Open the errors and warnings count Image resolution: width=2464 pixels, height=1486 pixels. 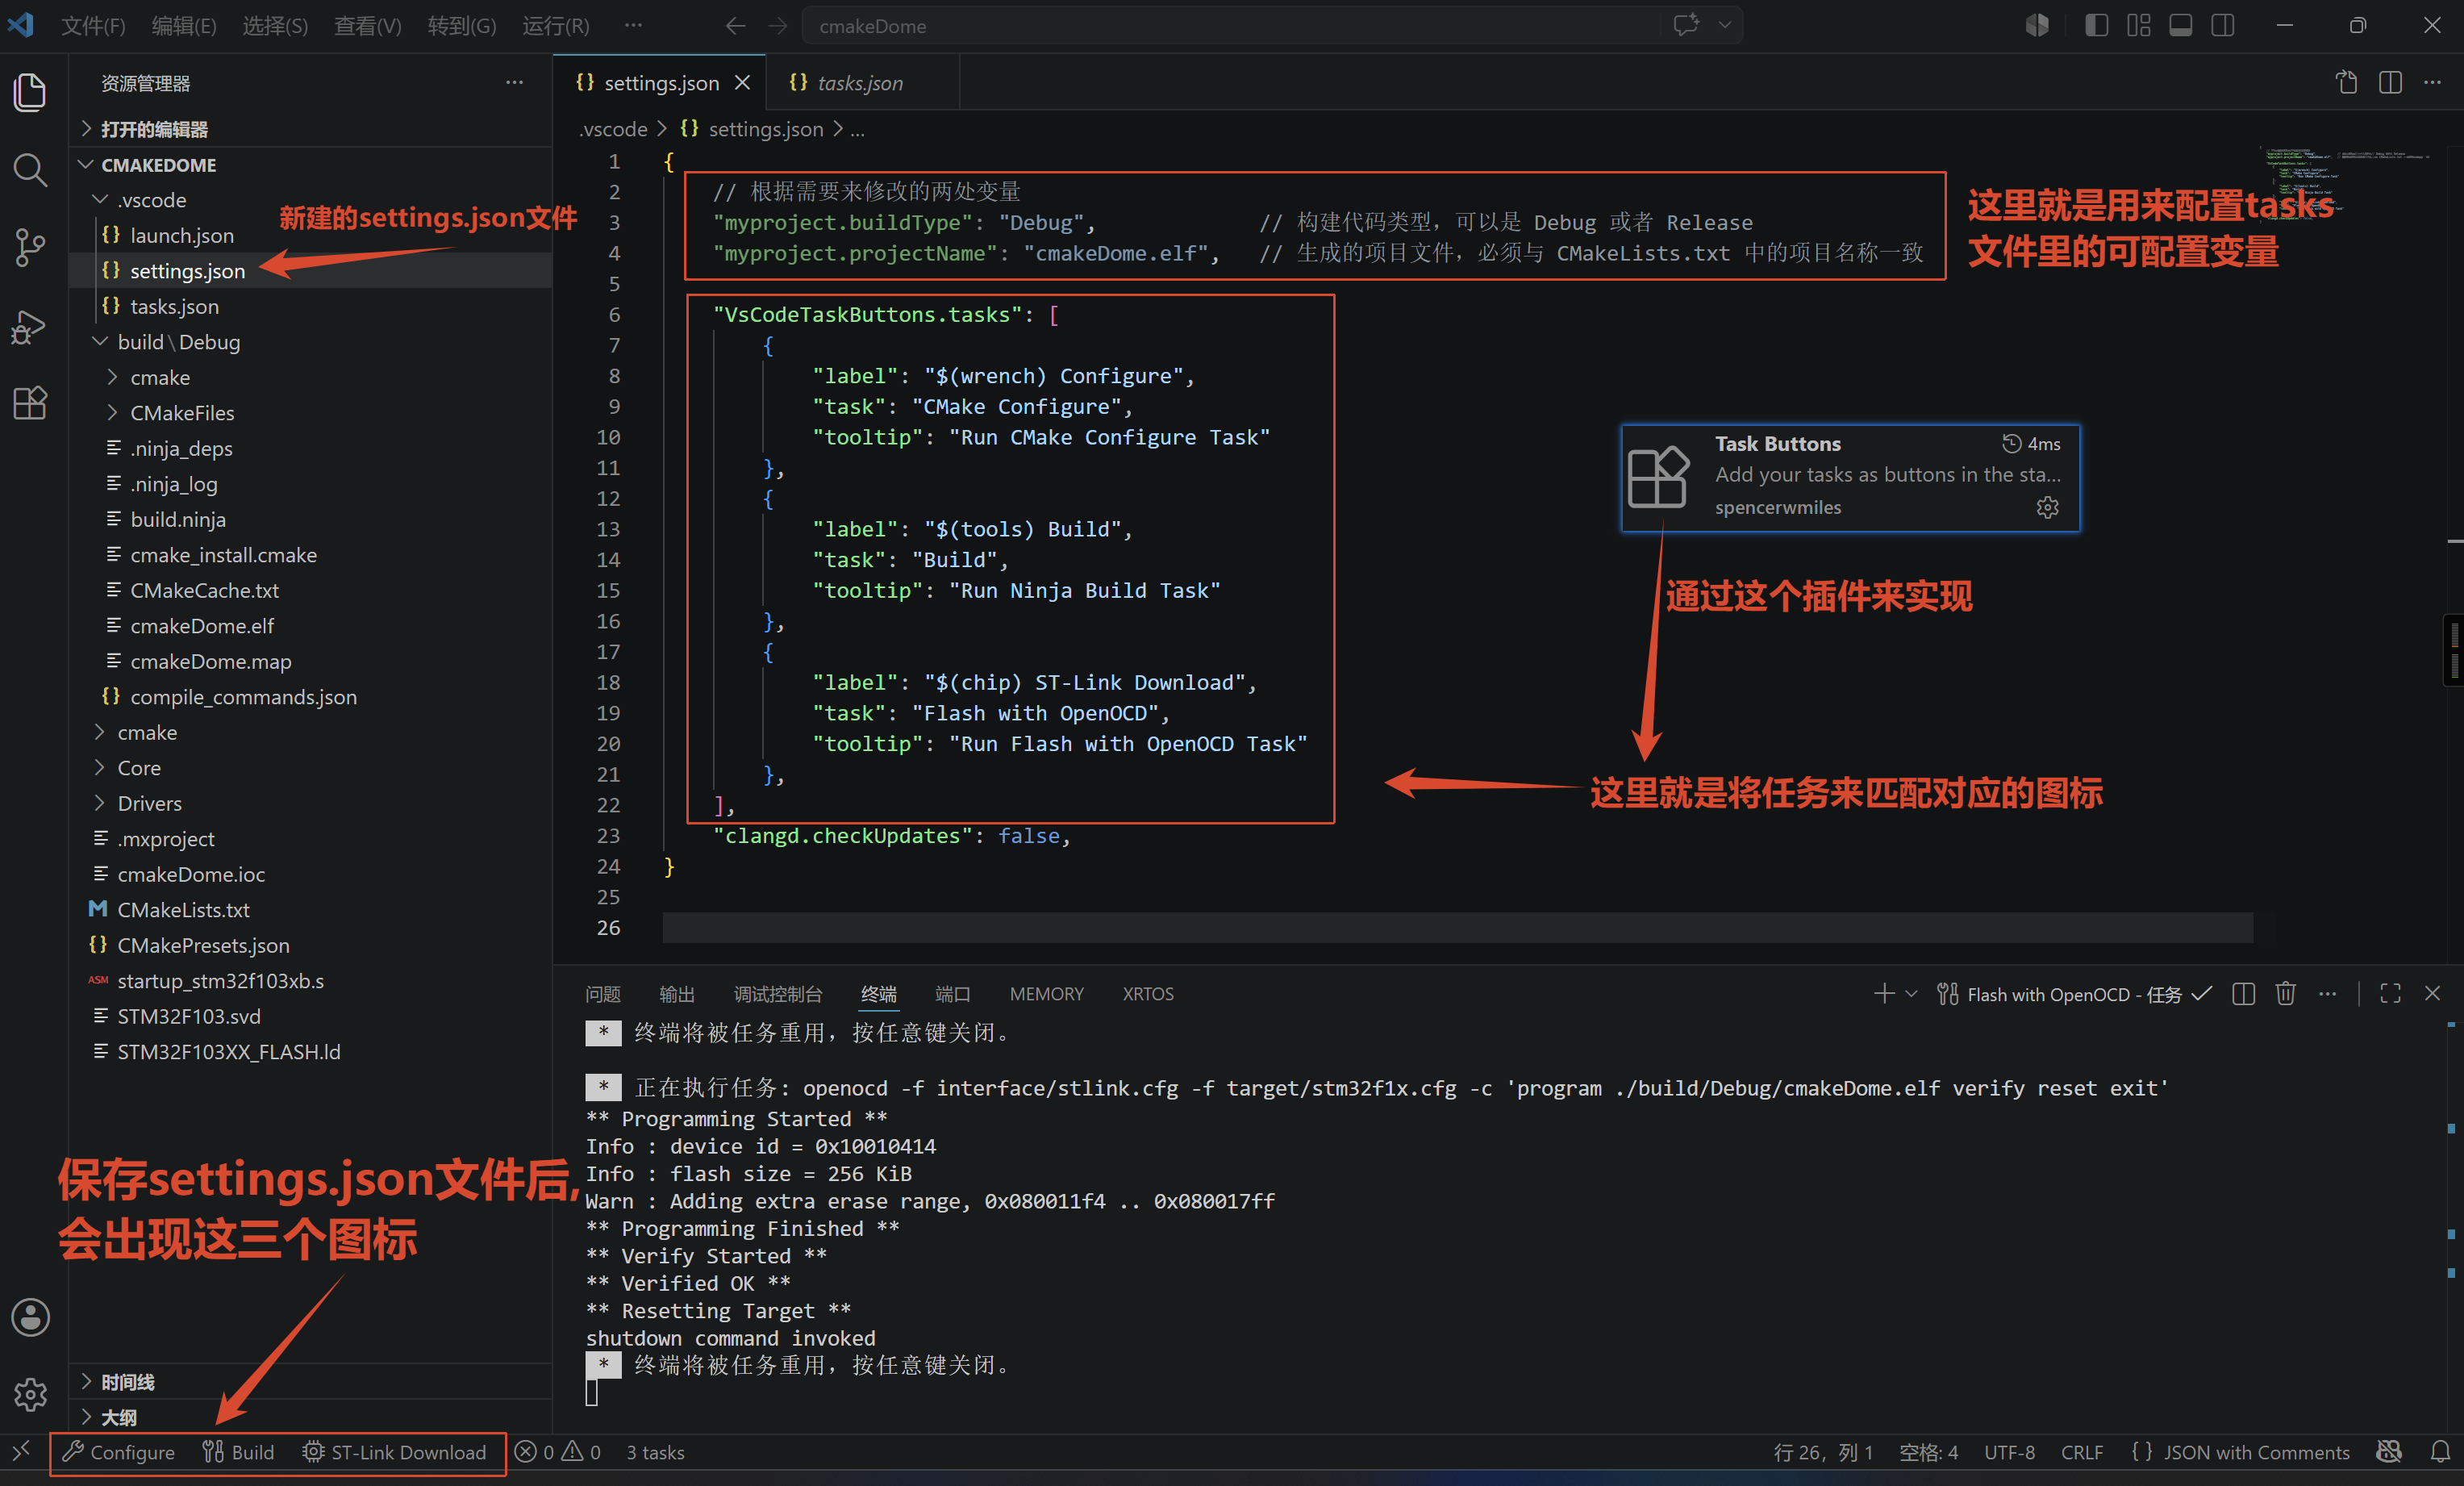click(x=558, y=1452)
